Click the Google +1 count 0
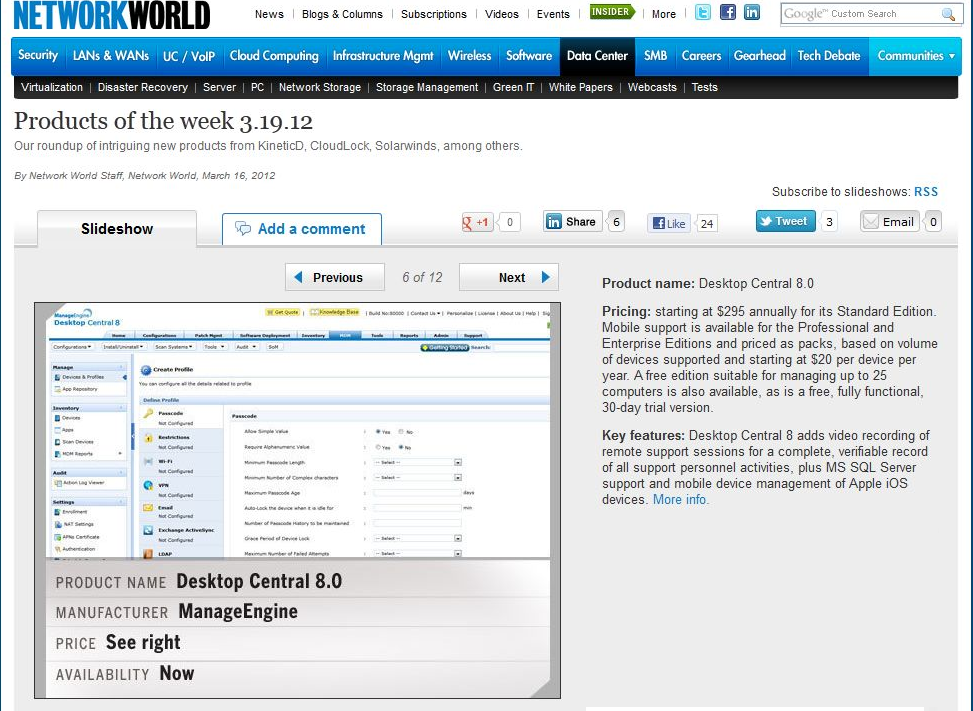The image size is (973, 711). 509,222
